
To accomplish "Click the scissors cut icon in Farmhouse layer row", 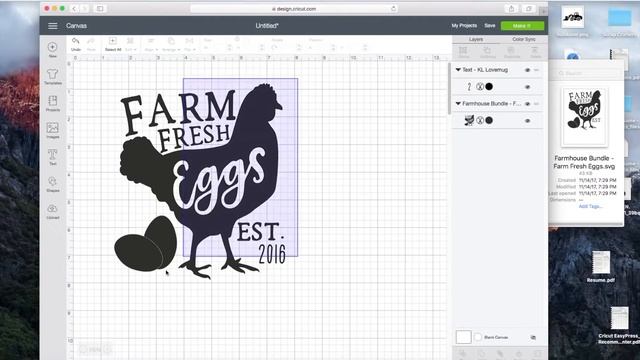I will pos(480,120).
